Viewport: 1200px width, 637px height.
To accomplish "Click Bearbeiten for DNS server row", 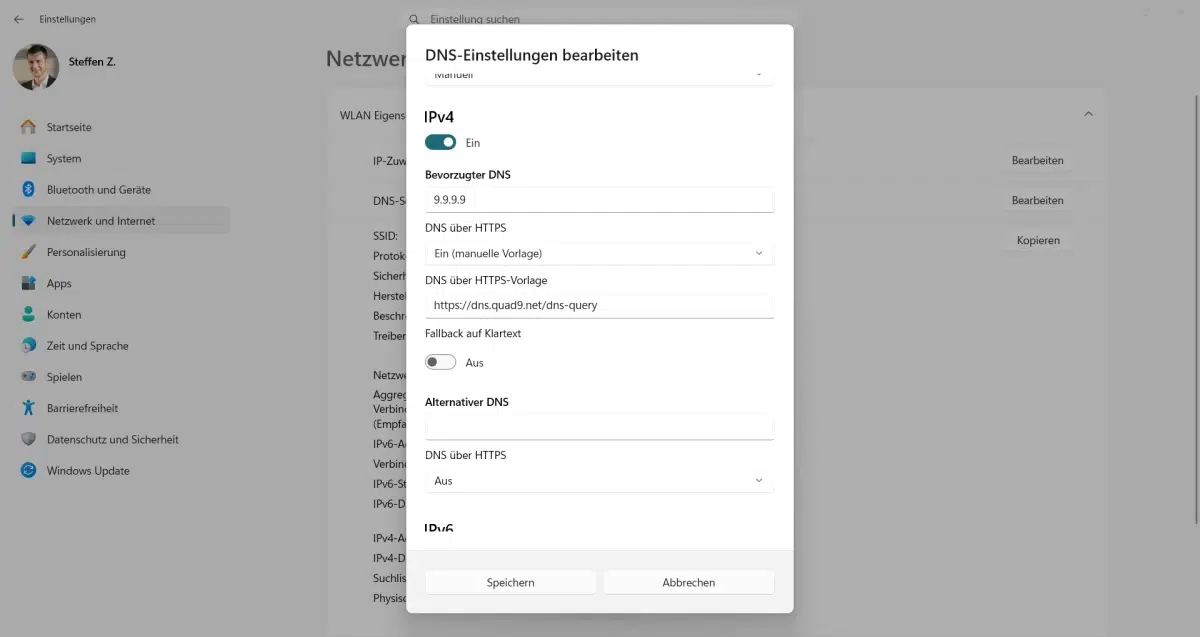I will click(x=1037, y=200).
